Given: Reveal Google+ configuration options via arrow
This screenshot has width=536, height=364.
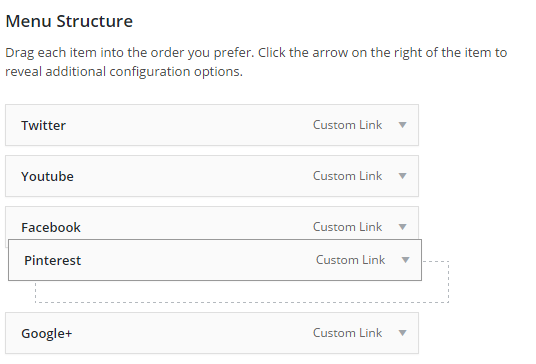Looking at the screenshot, I should (403, 333).
